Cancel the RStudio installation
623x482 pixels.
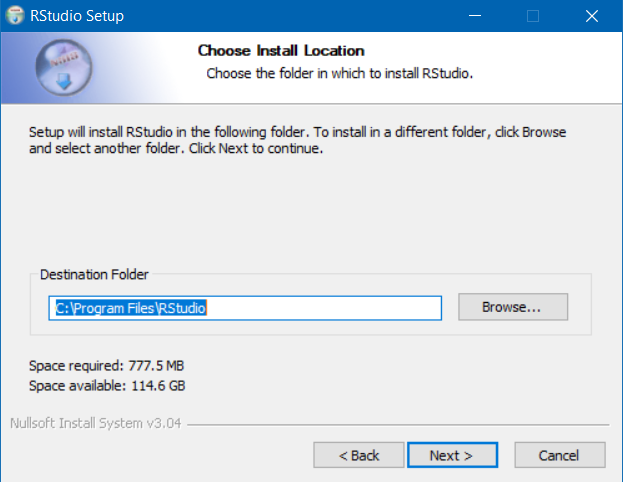pyautogui.click(x=560, y=455)
